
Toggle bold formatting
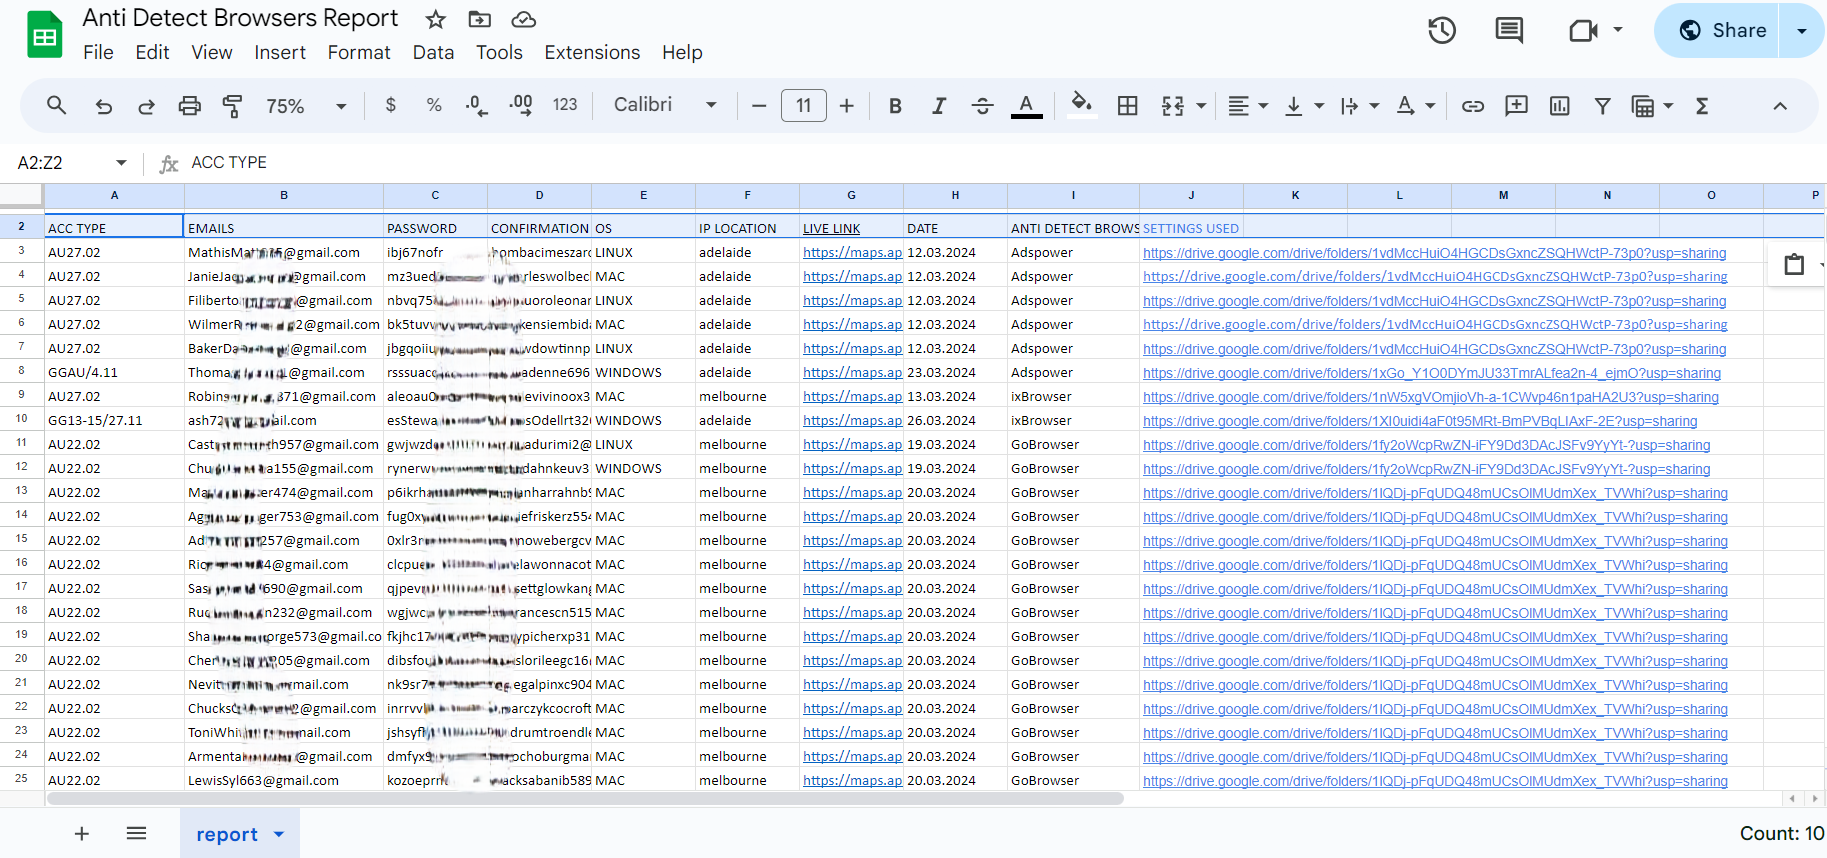pyautogui.click(x=895, y=106)
